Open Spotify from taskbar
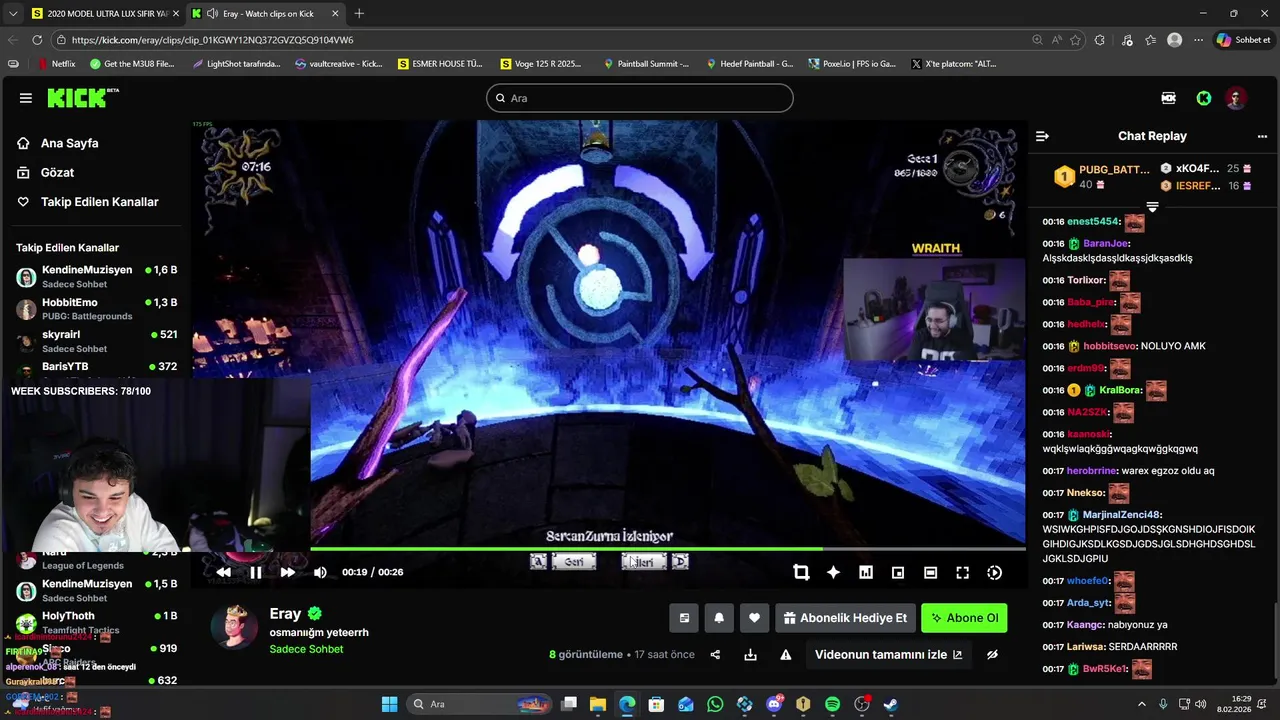The image size is (1280, 720). coord(832,704)
